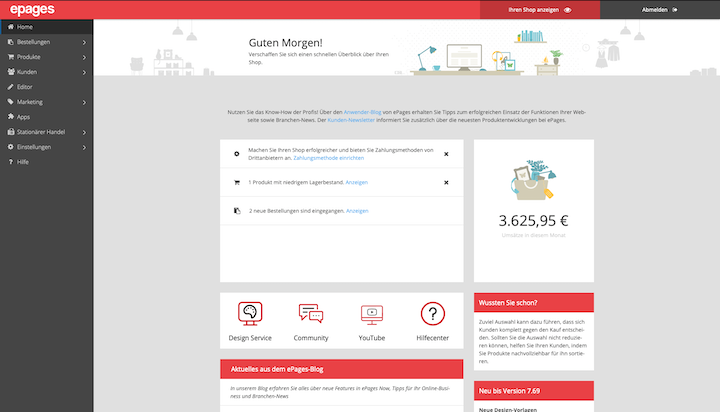Open the Hilfe sidebar item
This screenshot has width=720, height=412.
pyautogui.click(x=22, y=161)
